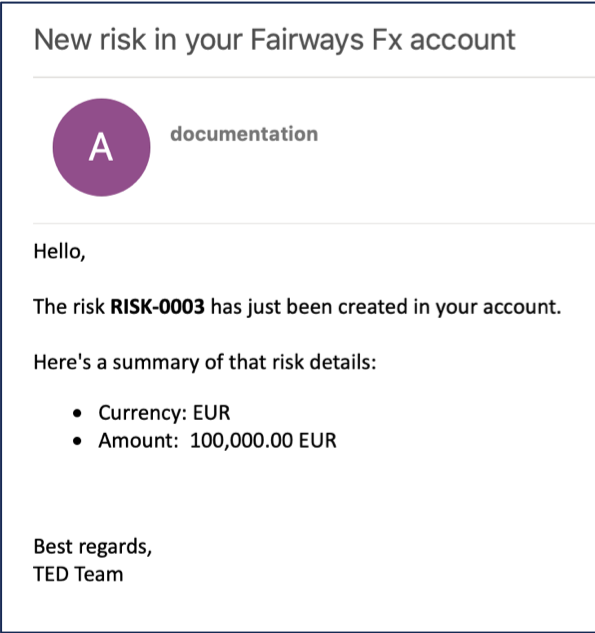595x633 pixels.
Task: Click the Hello greeting line
Action: point(59,252)
